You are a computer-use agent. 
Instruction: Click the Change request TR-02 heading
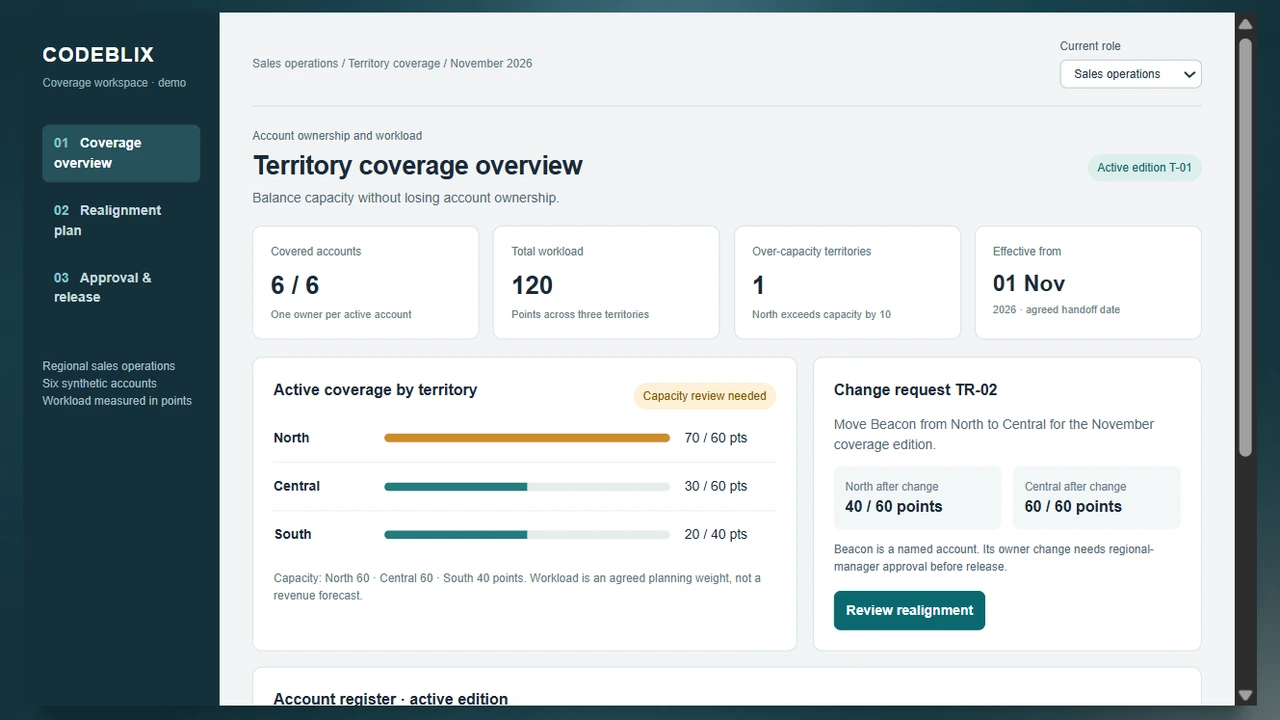click(915, 390)
